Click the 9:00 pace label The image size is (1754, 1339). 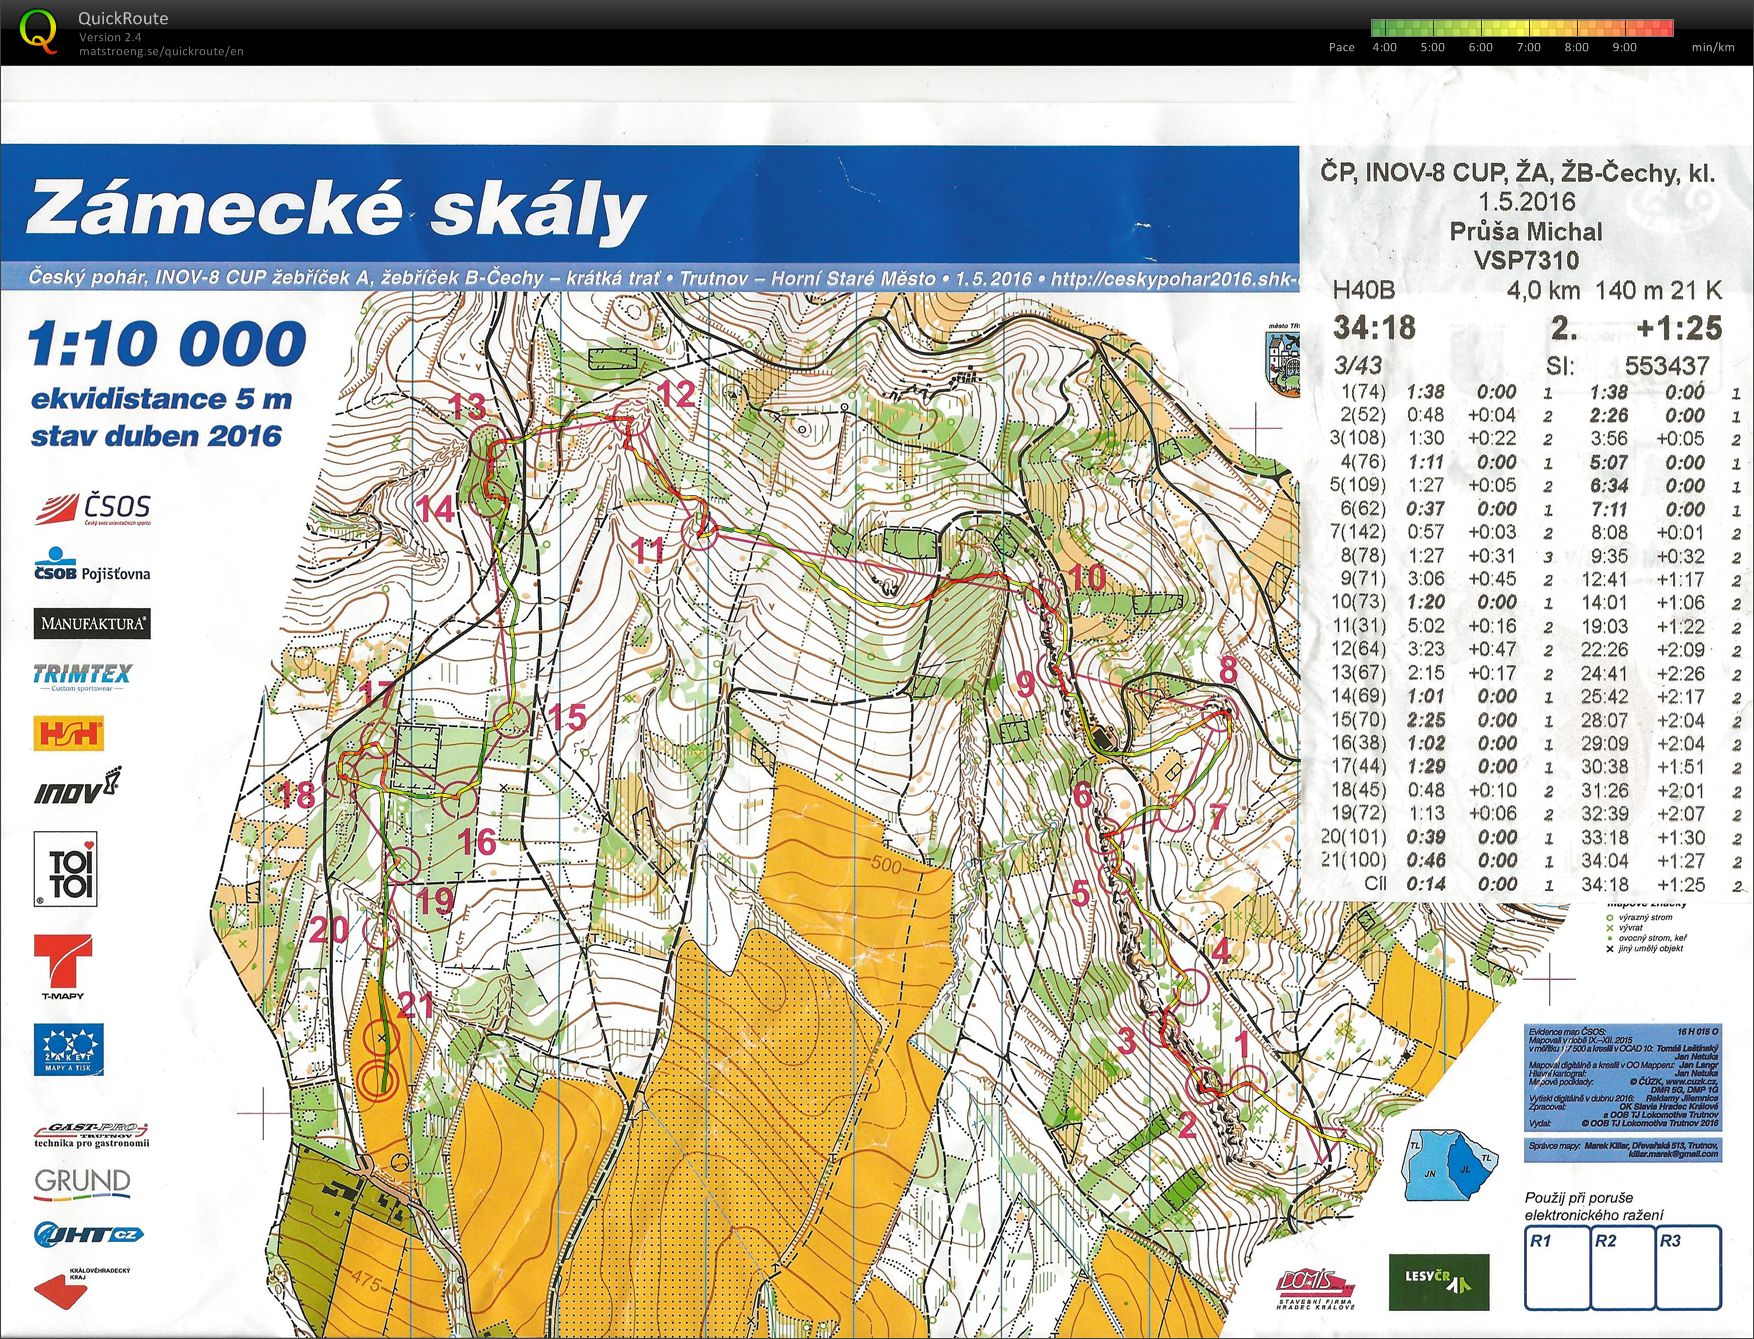click(1624, 47)
